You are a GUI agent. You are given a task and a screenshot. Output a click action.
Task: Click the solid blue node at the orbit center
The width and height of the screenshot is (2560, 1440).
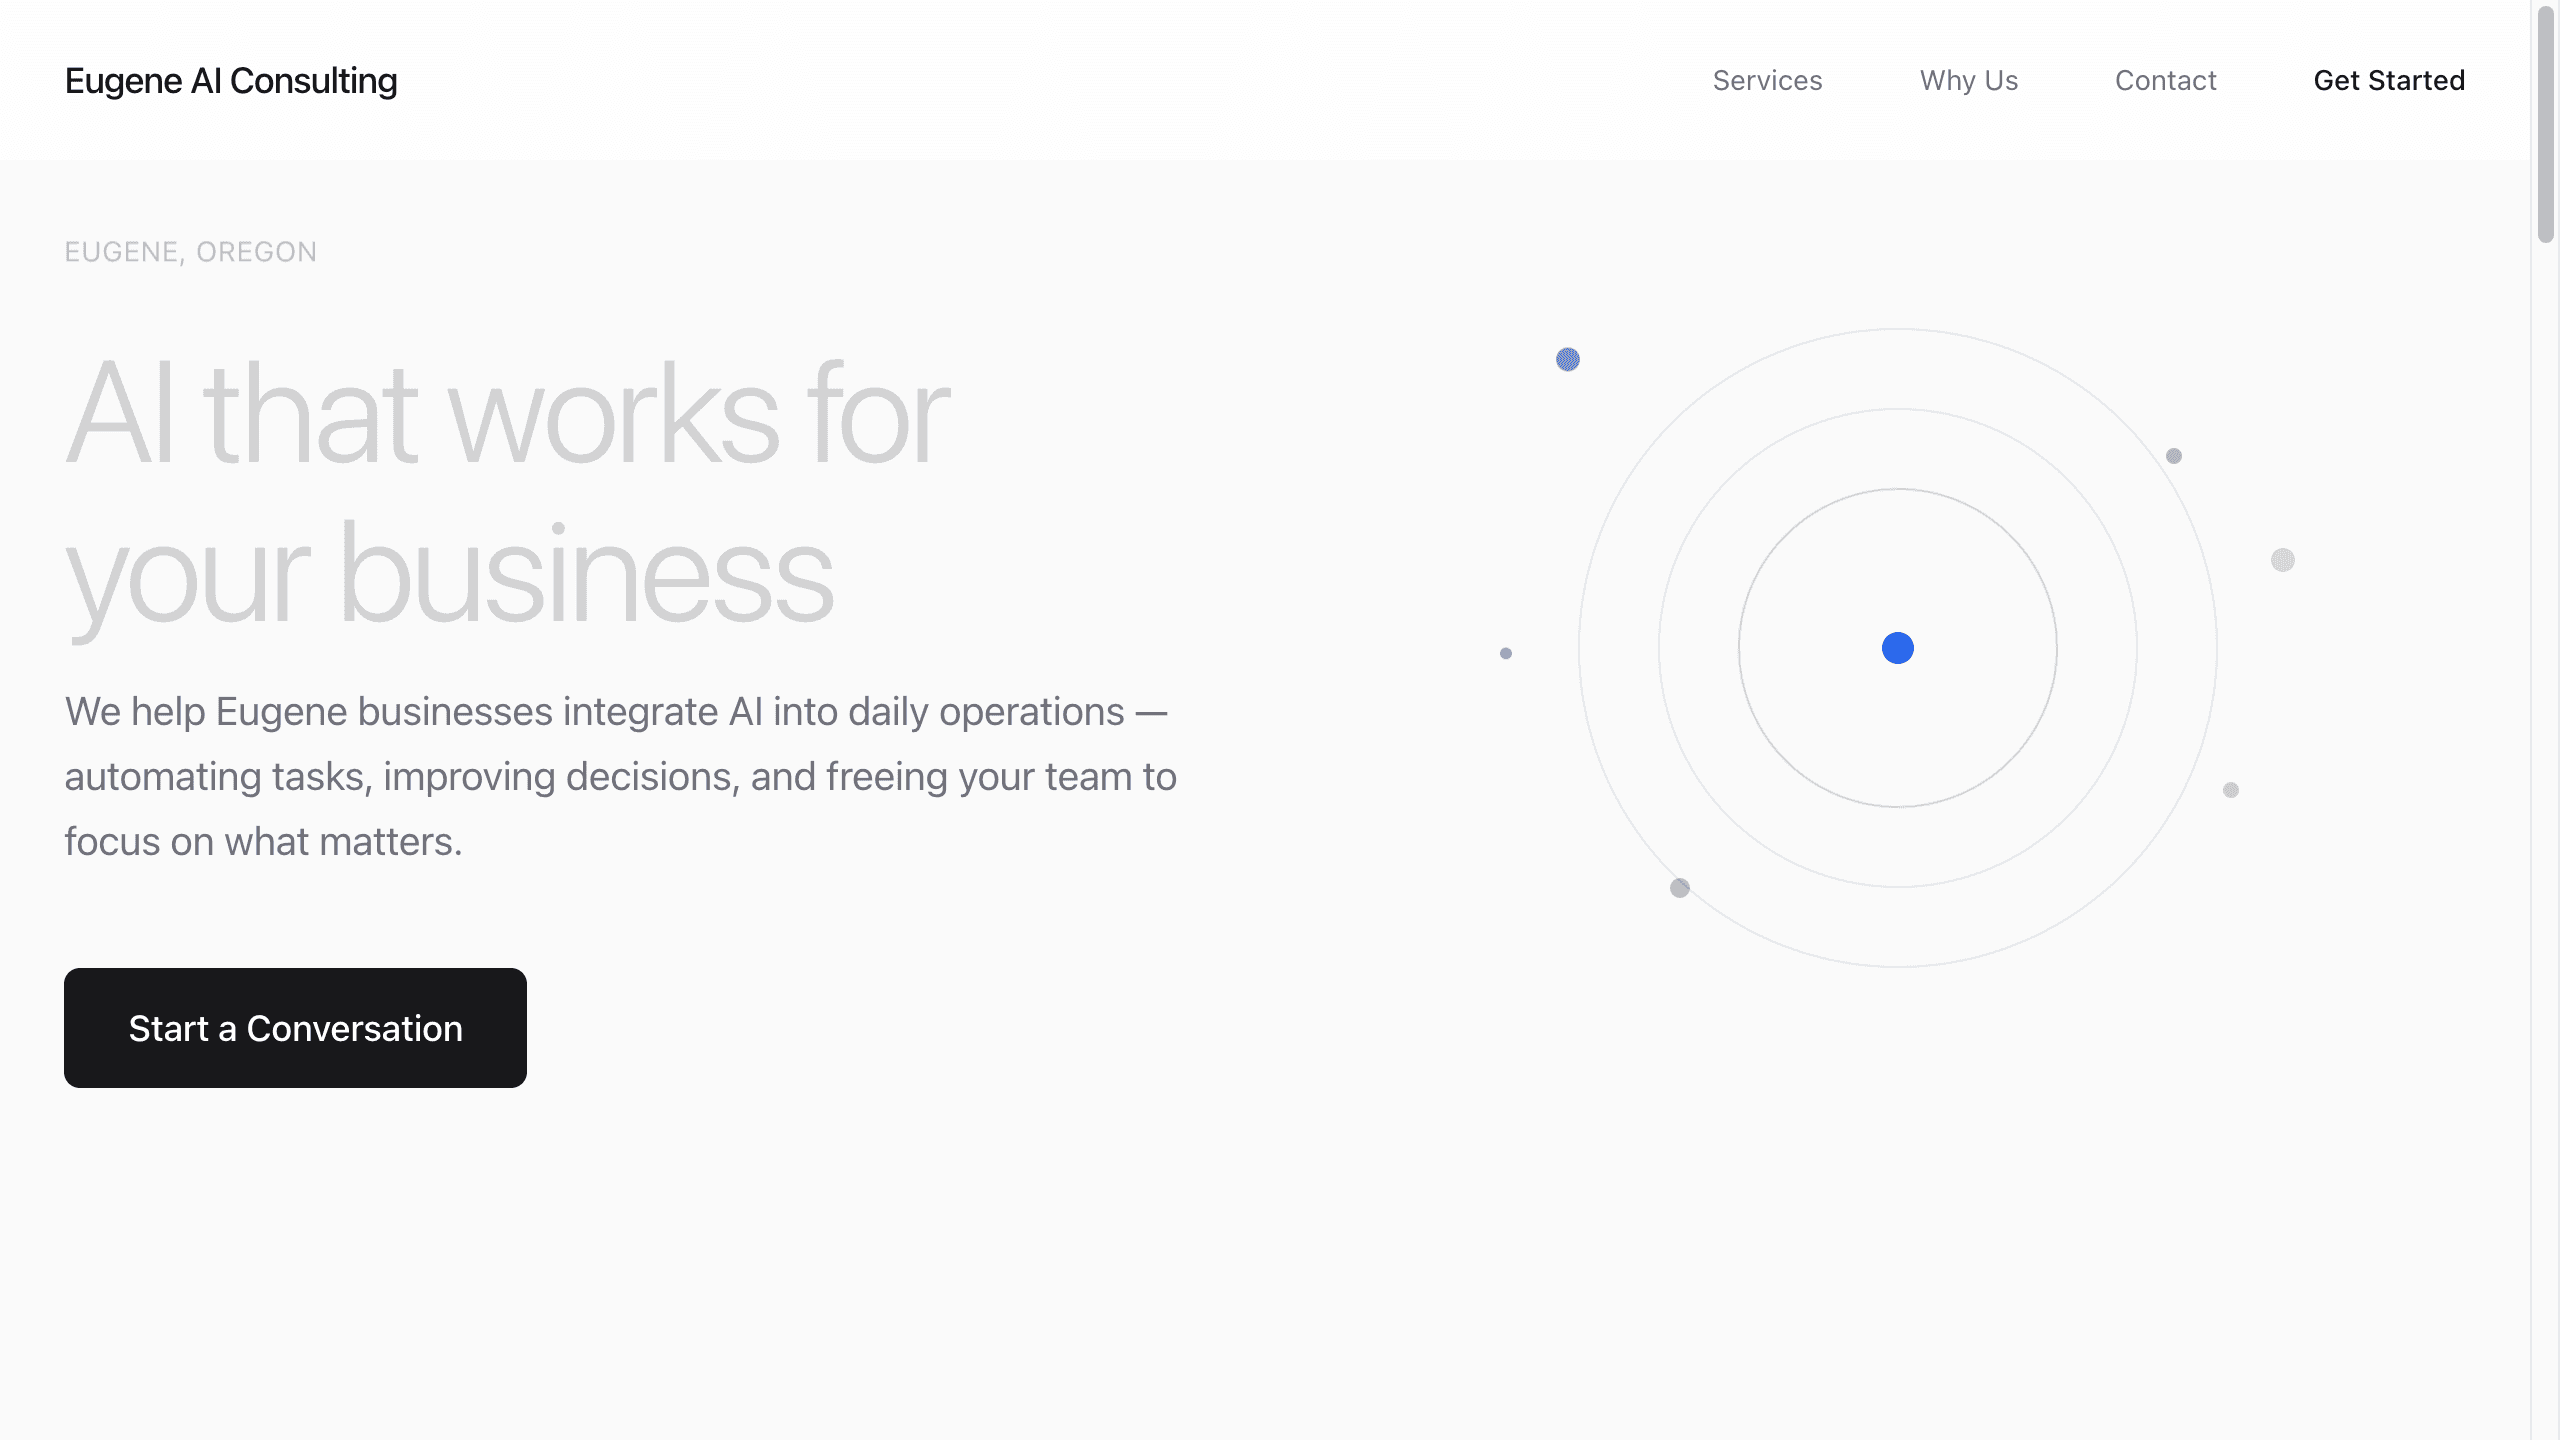pyautogui.click(x=1896, y=648)
